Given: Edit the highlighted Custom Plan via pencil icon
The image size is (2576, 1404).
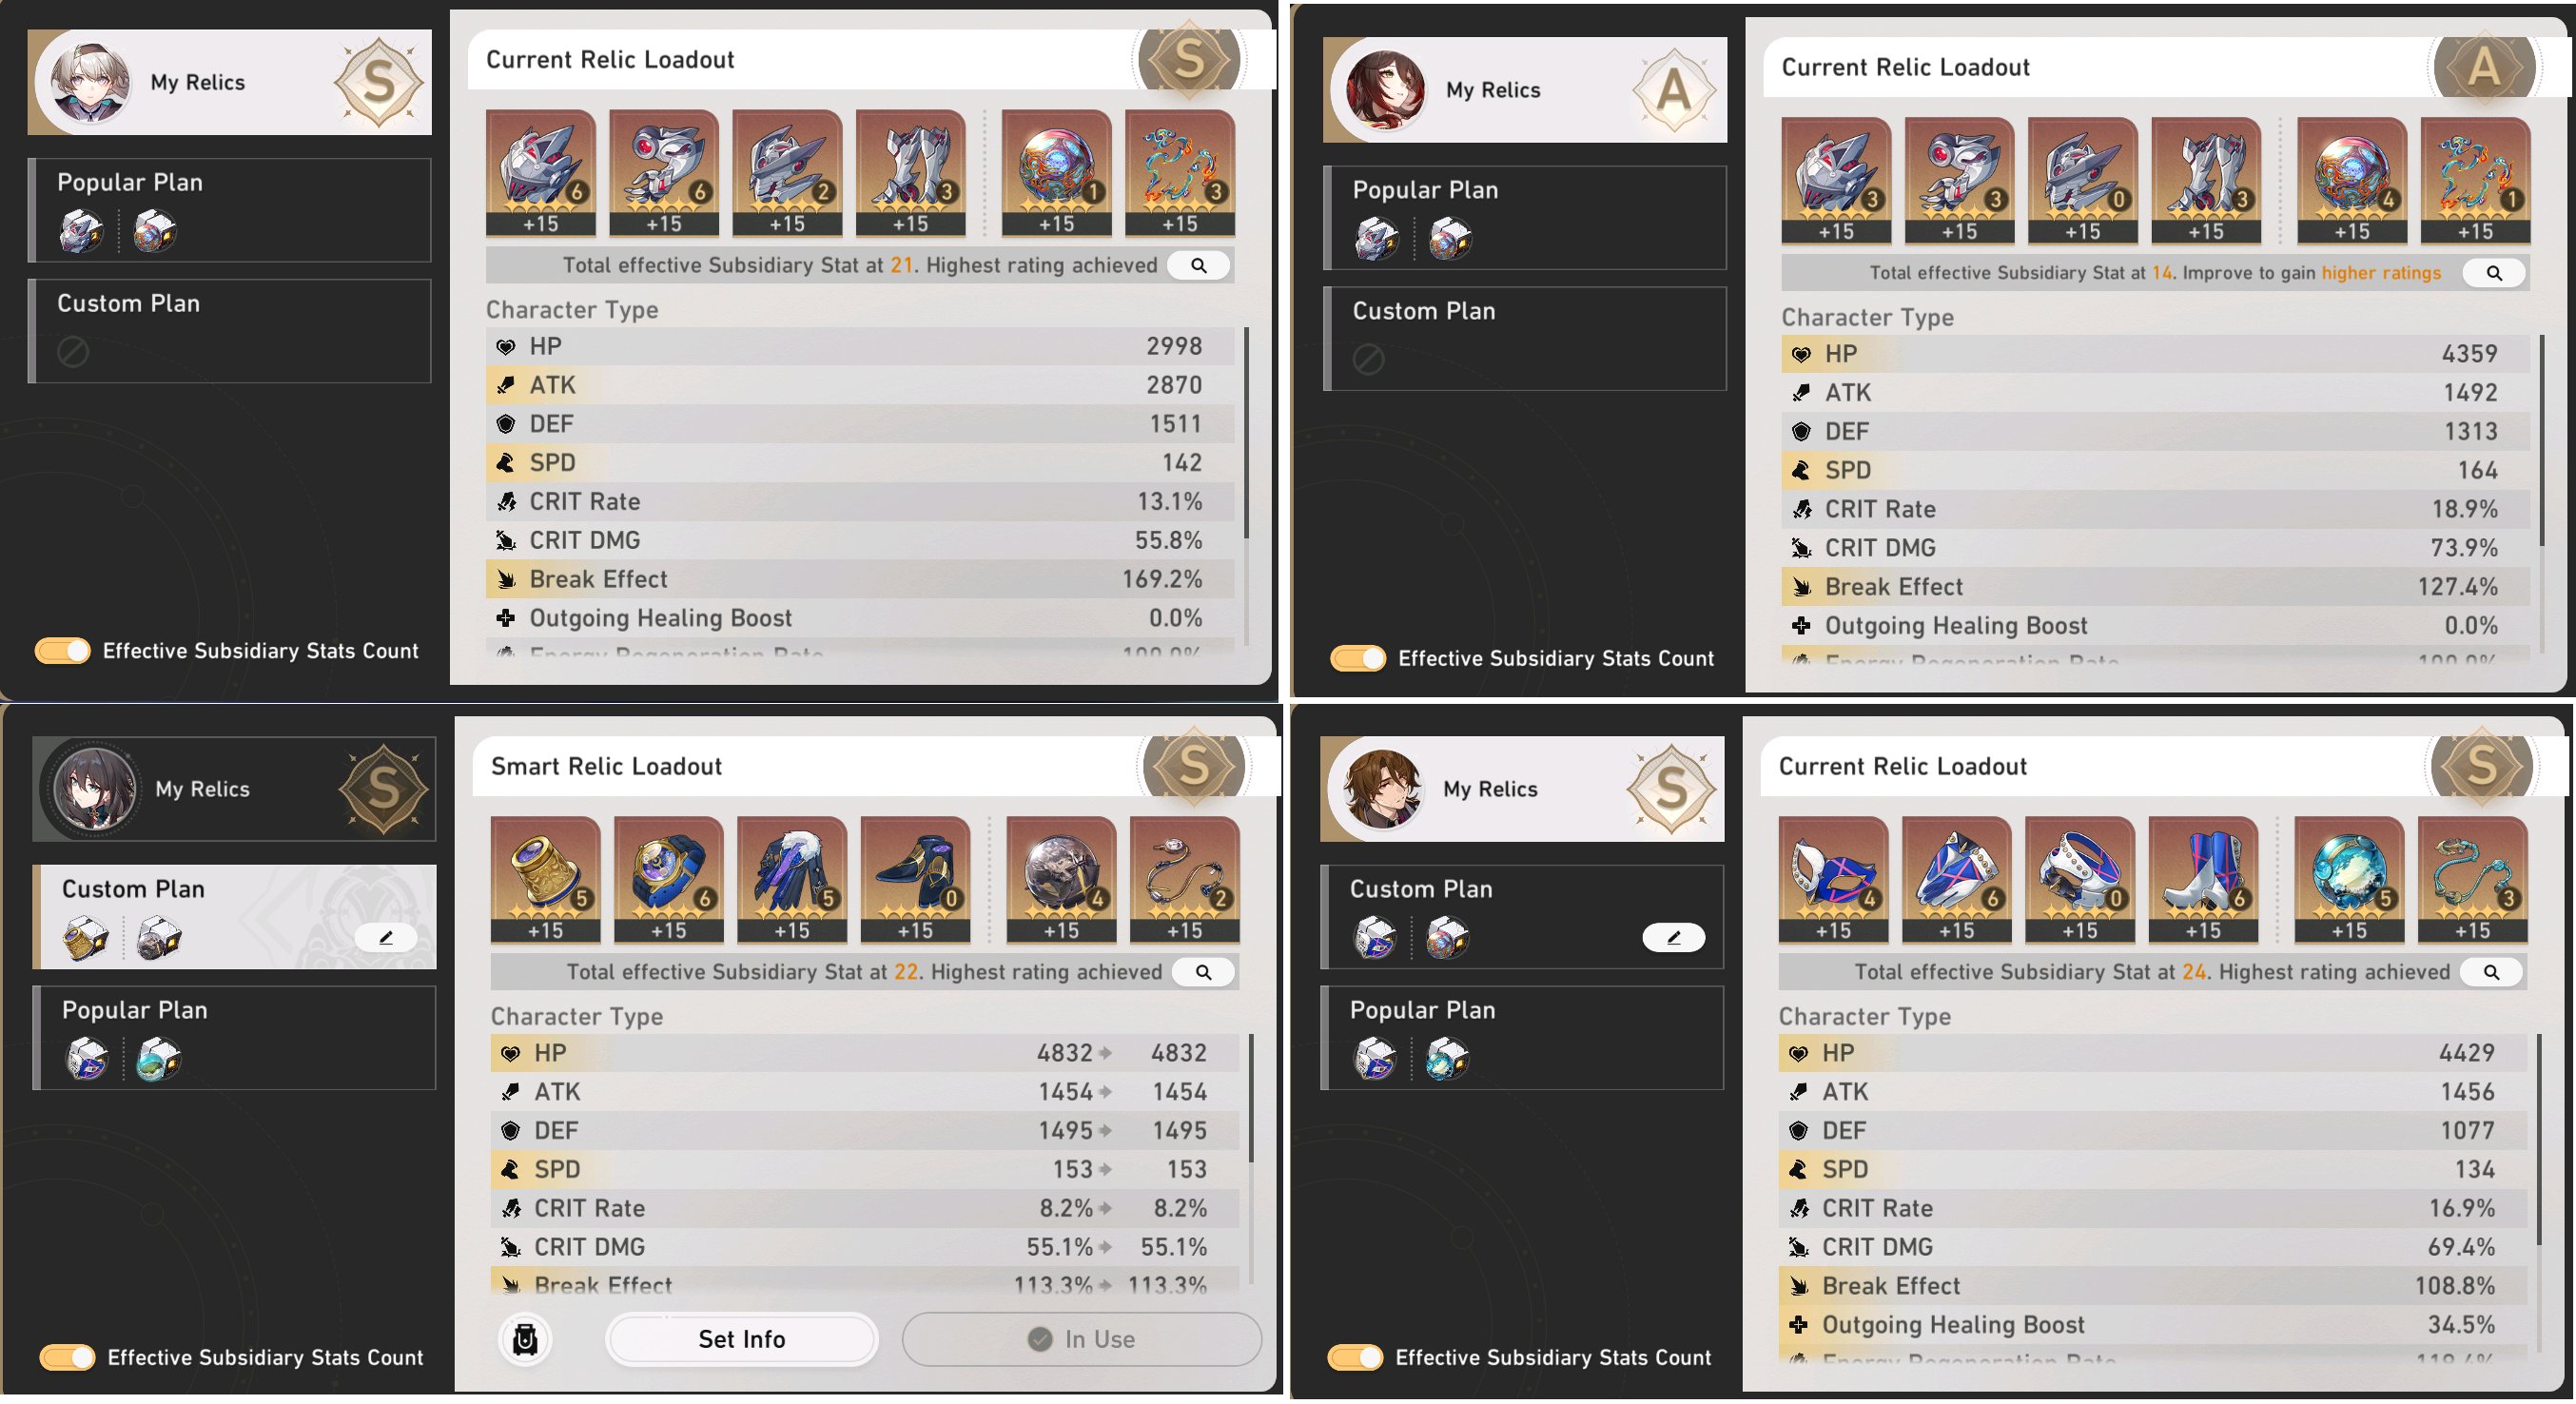Looking at the screenshot, I should pos(386,938).
